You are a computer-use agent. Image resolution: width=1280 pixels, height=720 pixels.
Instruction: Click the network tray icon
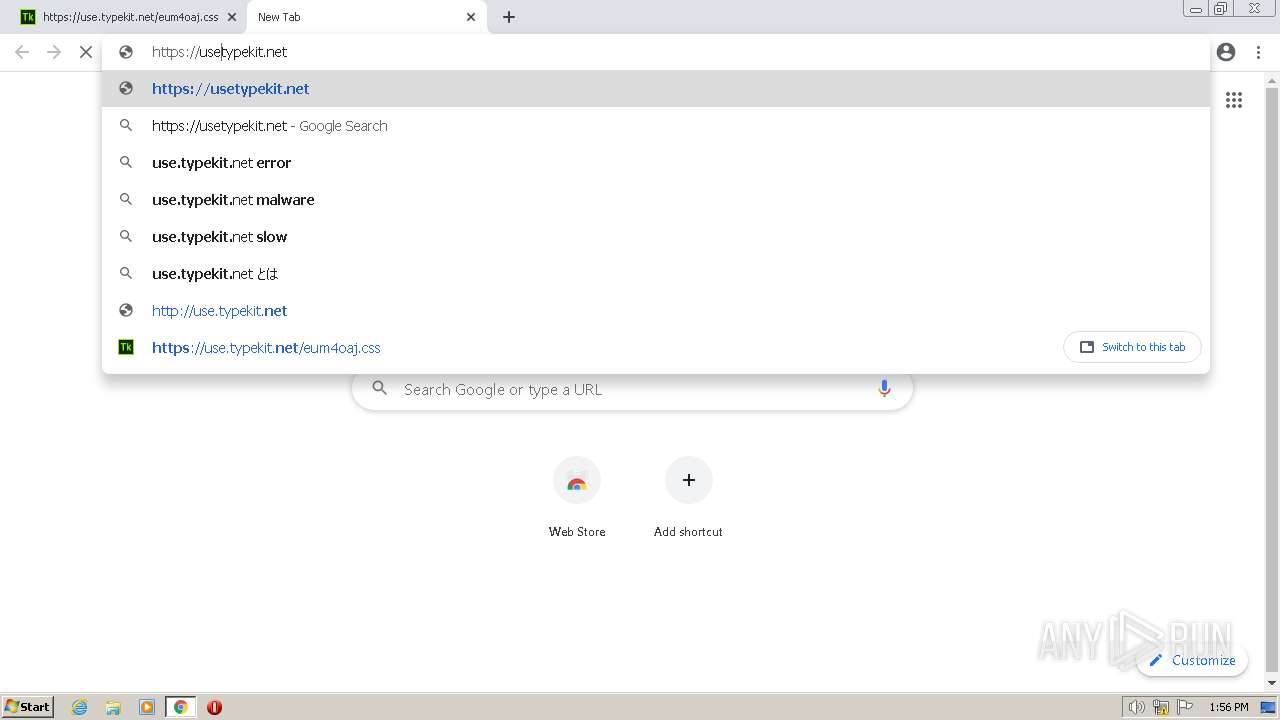[x=1161, y=707]
